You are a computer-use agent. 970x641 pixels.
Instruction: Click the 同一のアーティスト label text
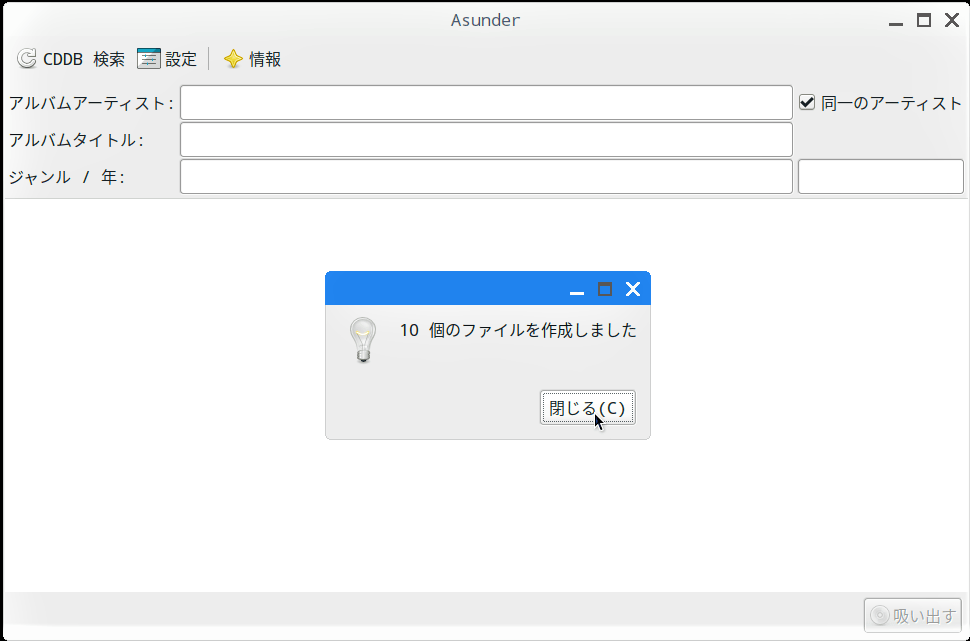pyautogui.click(x=891, y=103)
